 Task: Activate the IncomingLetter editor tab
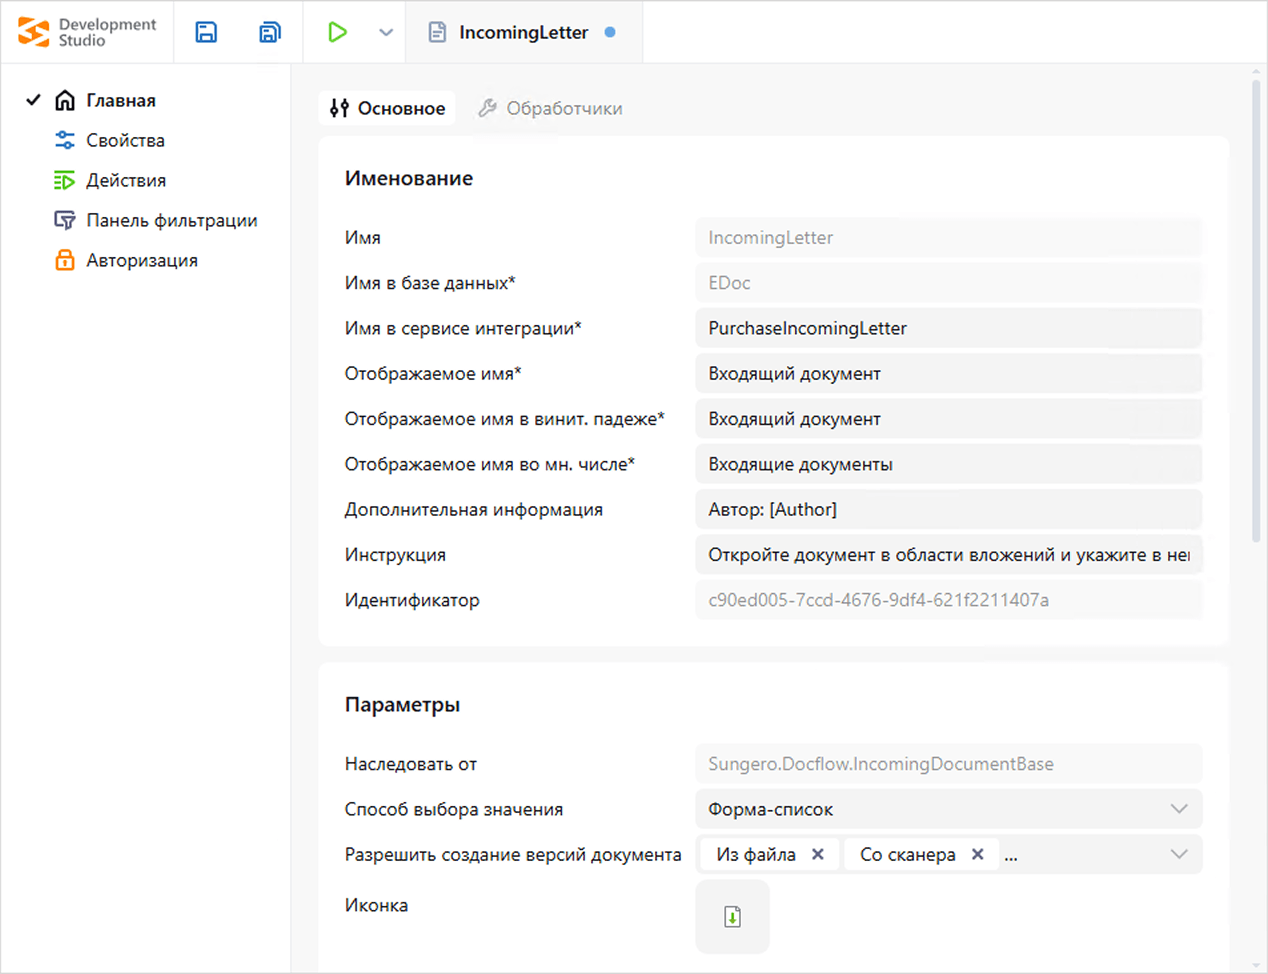(x=523, y=32)
